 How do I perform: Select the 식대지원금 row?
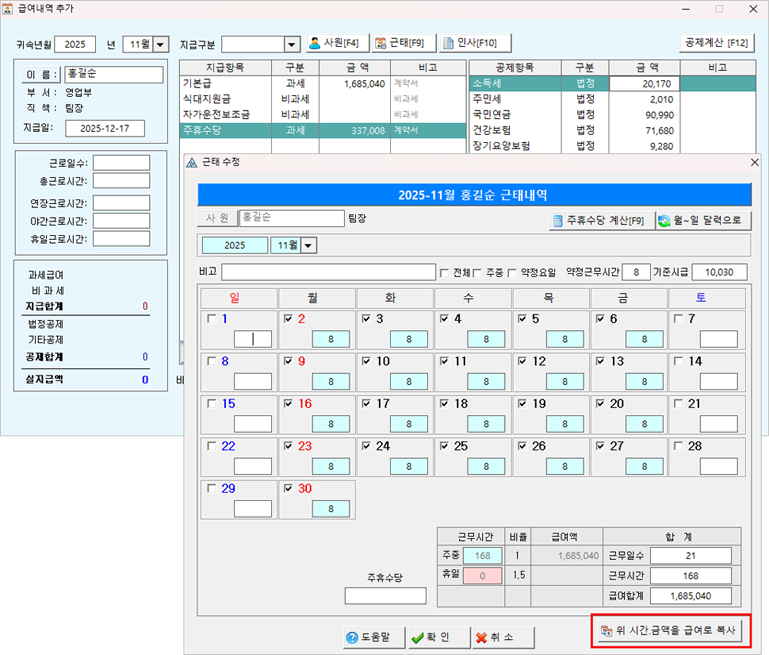coord(323,99)
